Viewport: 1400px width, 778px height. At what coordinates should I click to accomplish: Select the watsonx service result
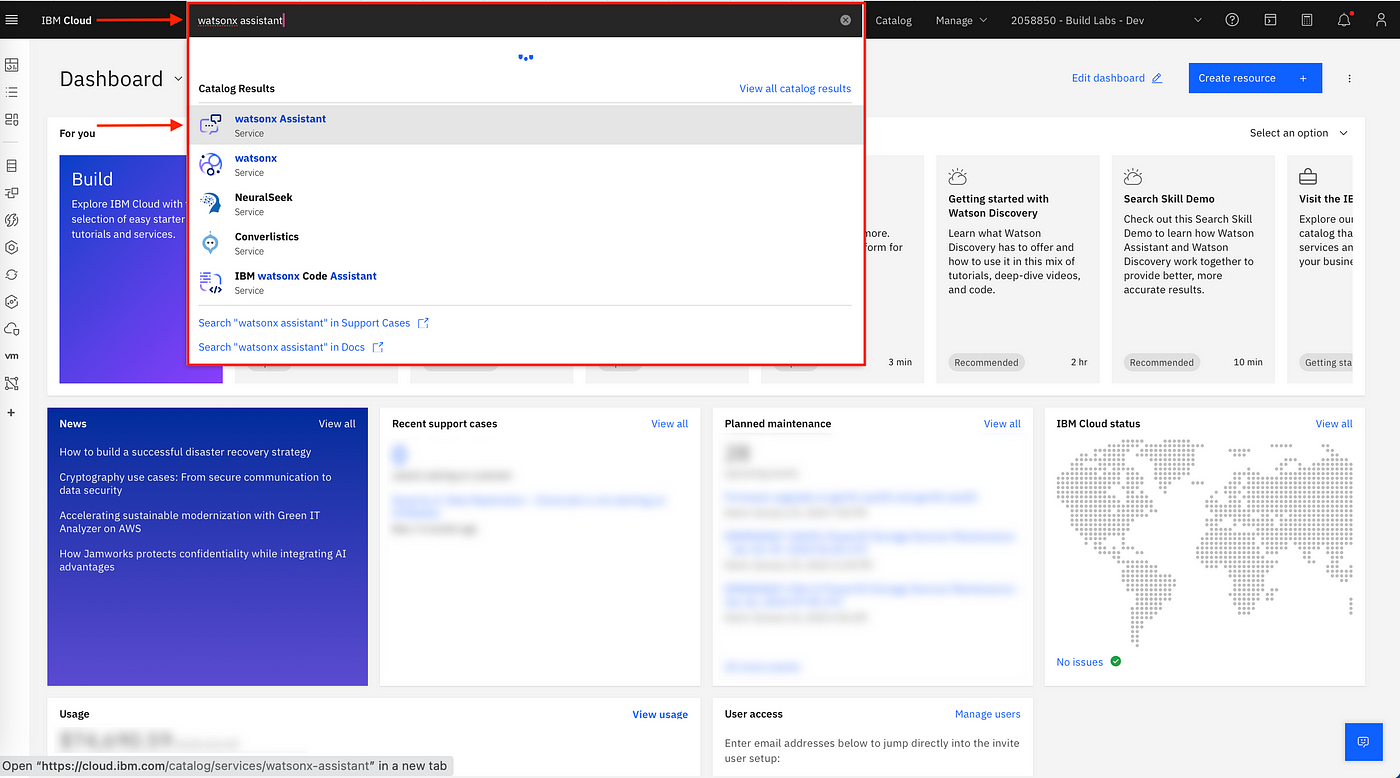click(x=526, y=165)
